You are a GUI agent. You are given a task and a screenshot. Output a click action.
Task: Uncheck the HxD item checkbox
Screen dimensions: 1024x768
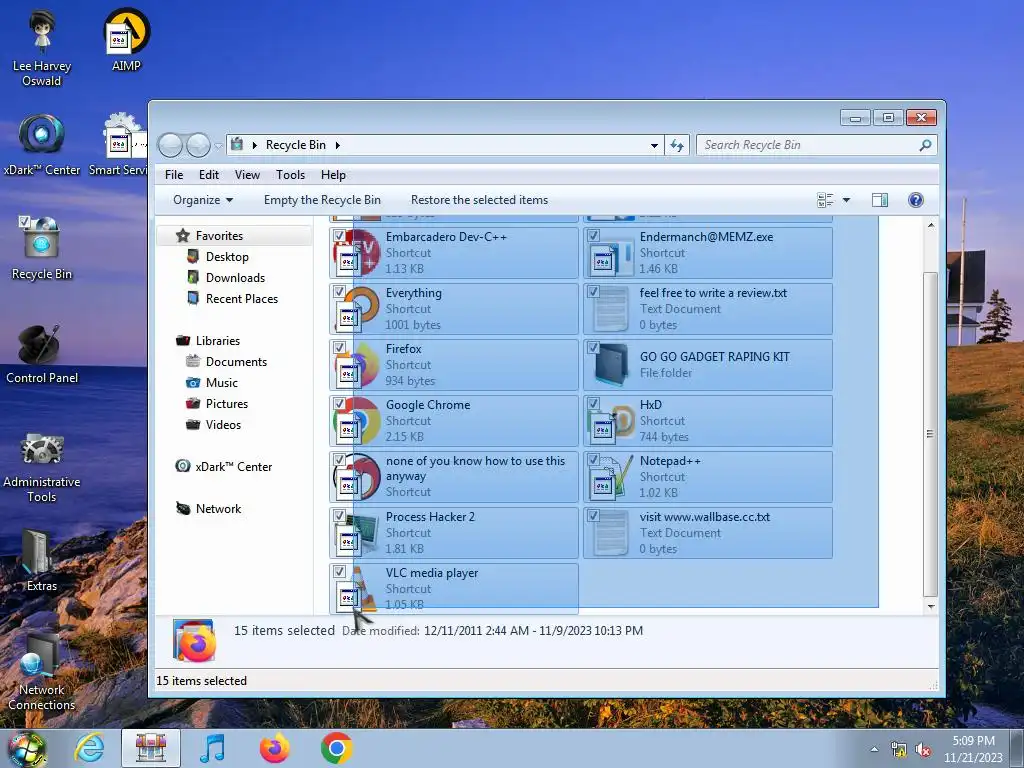click(593, 404)
